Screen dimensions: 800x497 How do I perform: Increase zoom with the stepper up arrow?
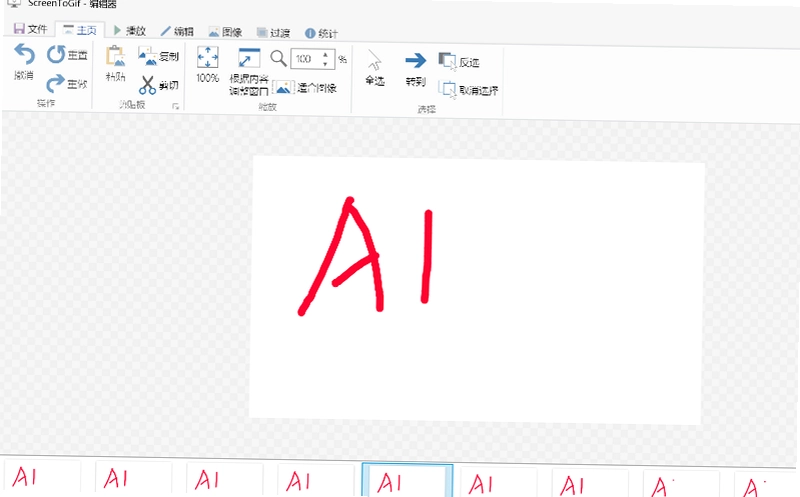(325, 55)
